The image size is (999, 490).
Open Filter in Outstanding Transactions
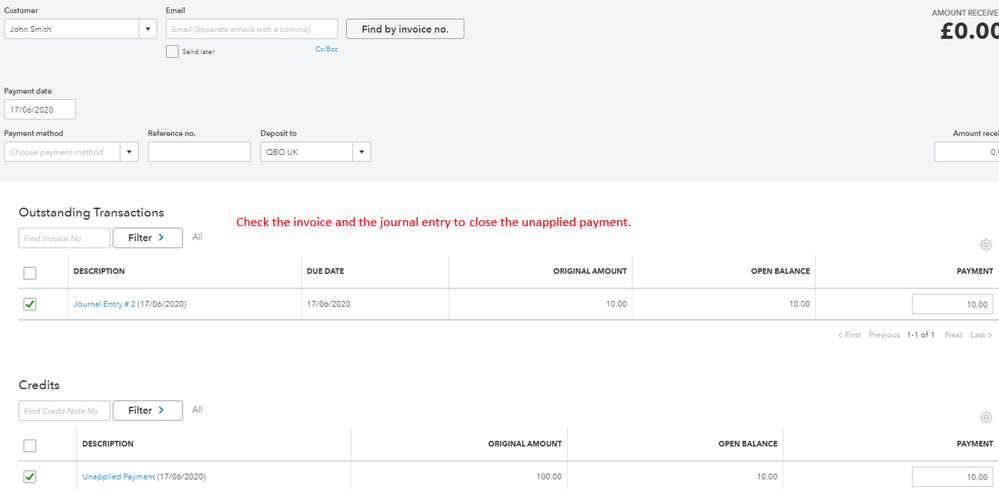click(147, 238)
